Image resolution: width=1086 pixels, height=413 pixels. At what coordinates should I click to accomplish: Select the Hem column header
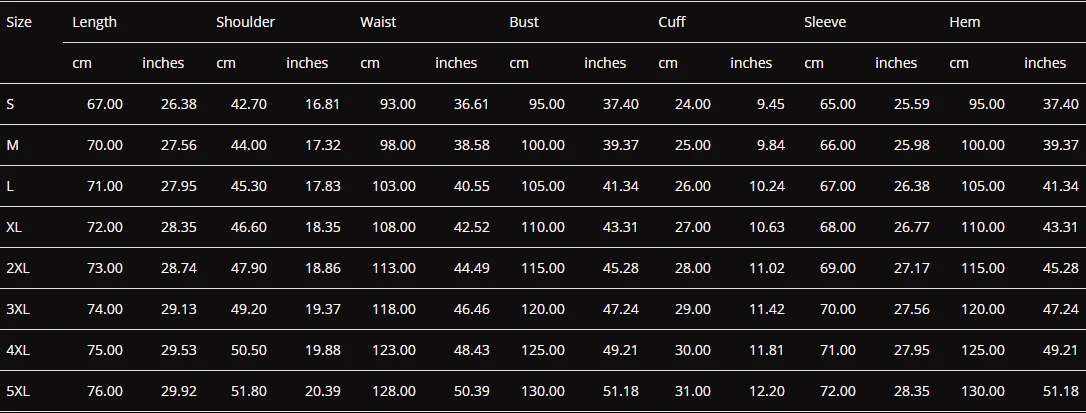pyautogui.click(x=965, y=22)
